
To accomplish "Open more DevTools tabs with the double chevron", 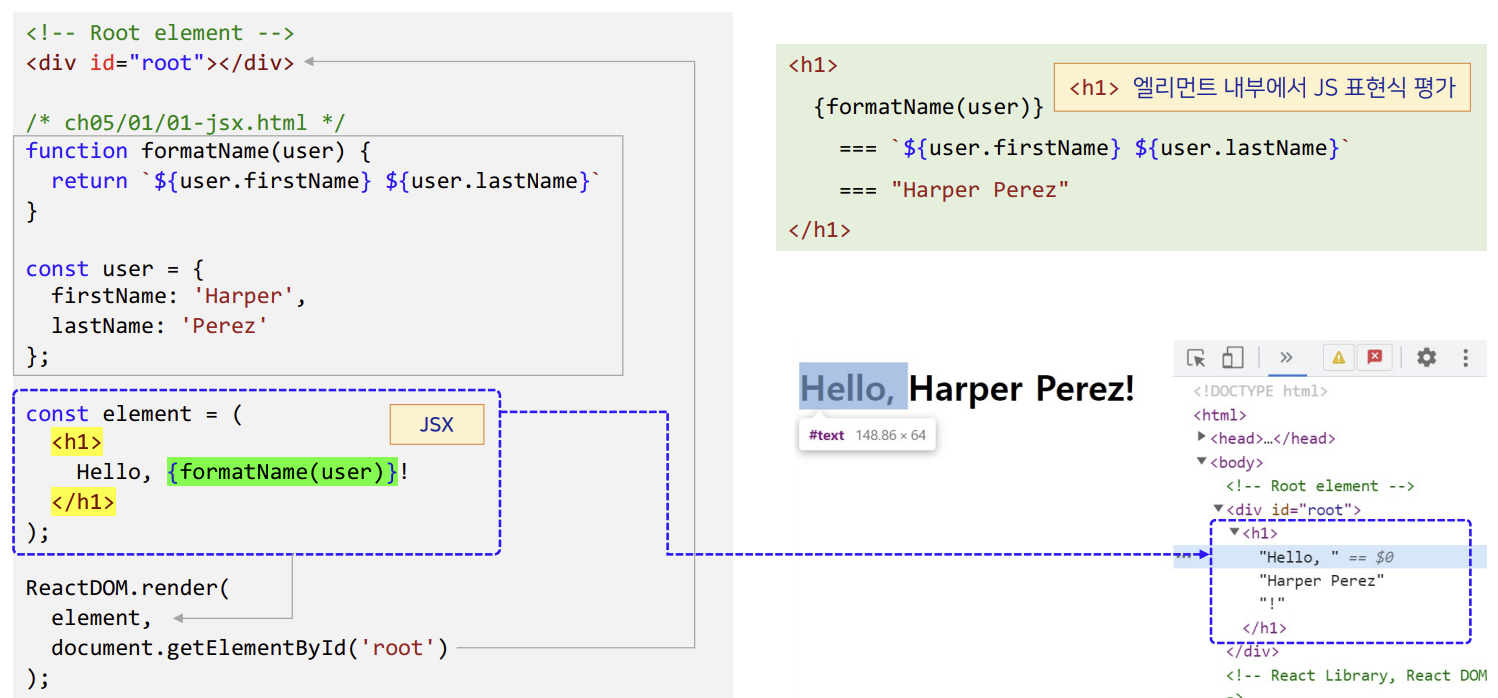I will pos(1286,358).
